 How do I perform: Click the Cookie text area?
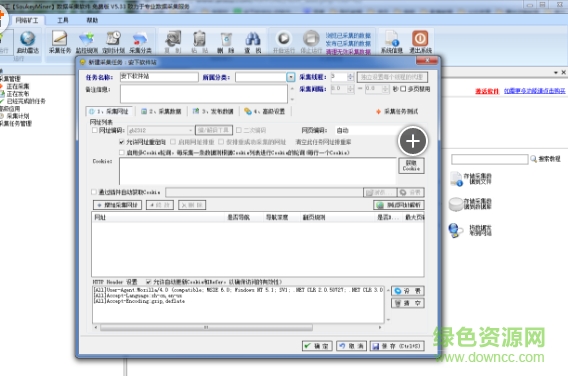[258, 171]
